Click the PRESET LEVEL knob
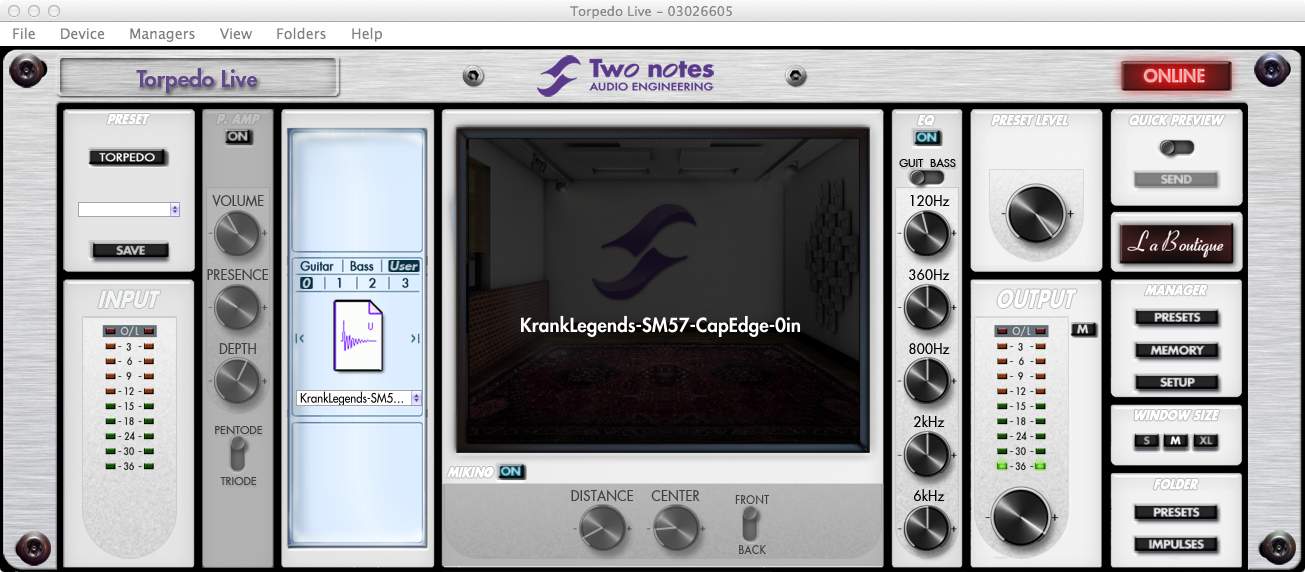1305x572 pixels. [x=1035, y=213]
